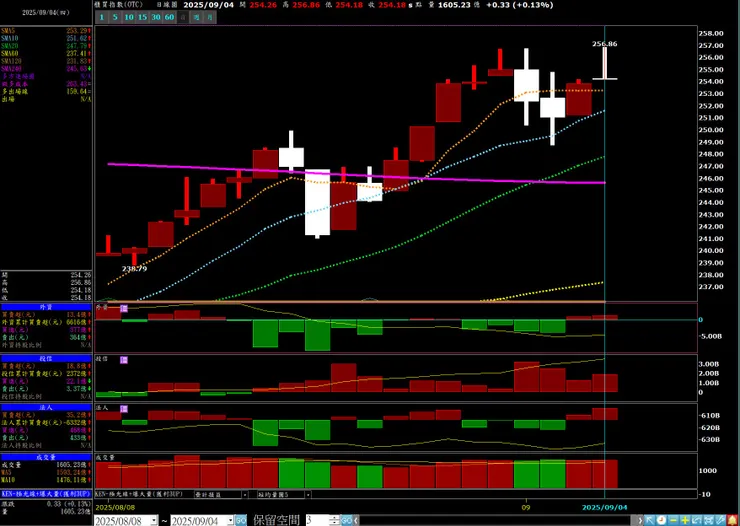Select the daily (日) timeframe button
The image size is (740, 526).
point(183,17)
